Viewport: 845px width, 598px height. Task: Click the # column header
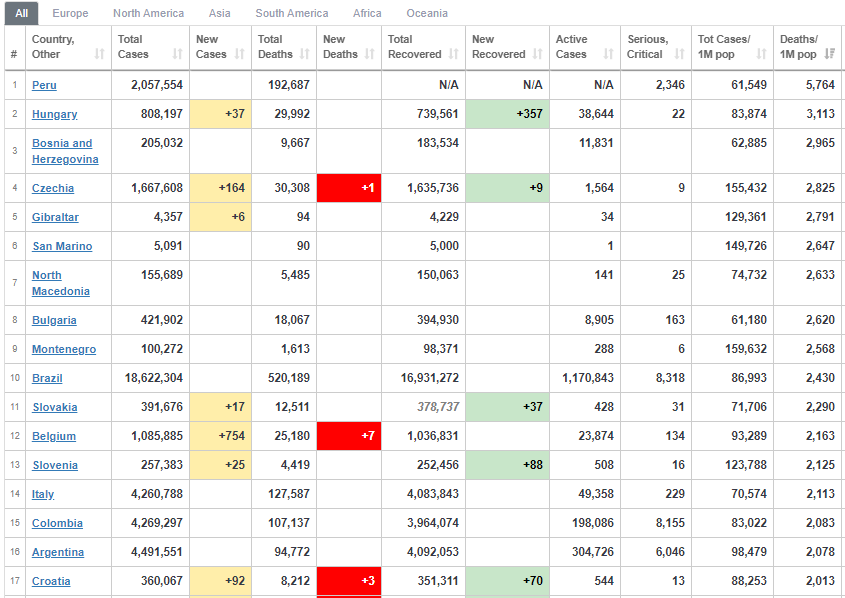coord(15,47)
